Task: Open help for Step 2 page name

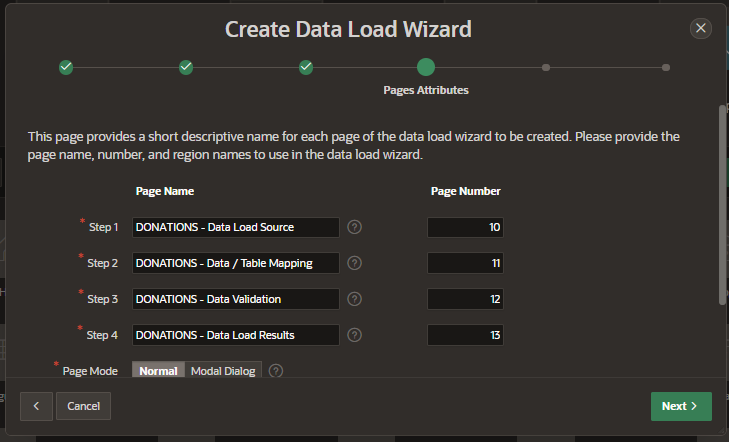Action: coord(354,263)
